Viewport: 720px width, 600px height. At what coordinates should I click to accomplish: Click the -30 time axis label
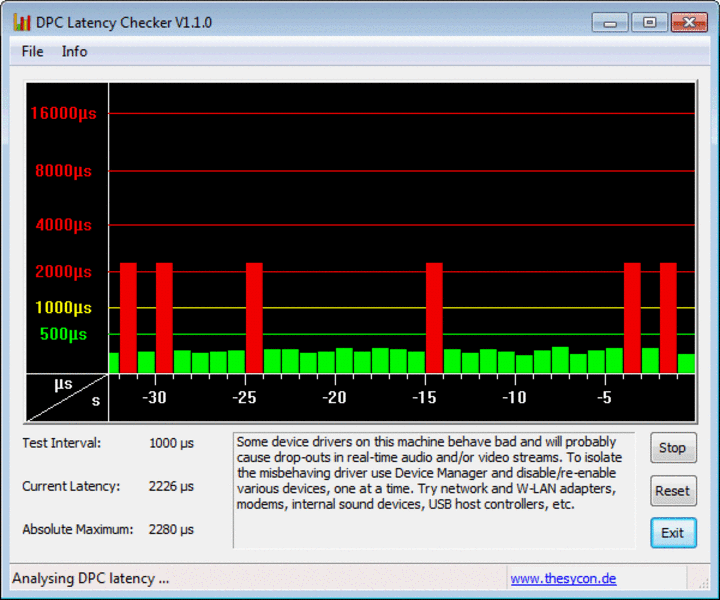(154, 398)
